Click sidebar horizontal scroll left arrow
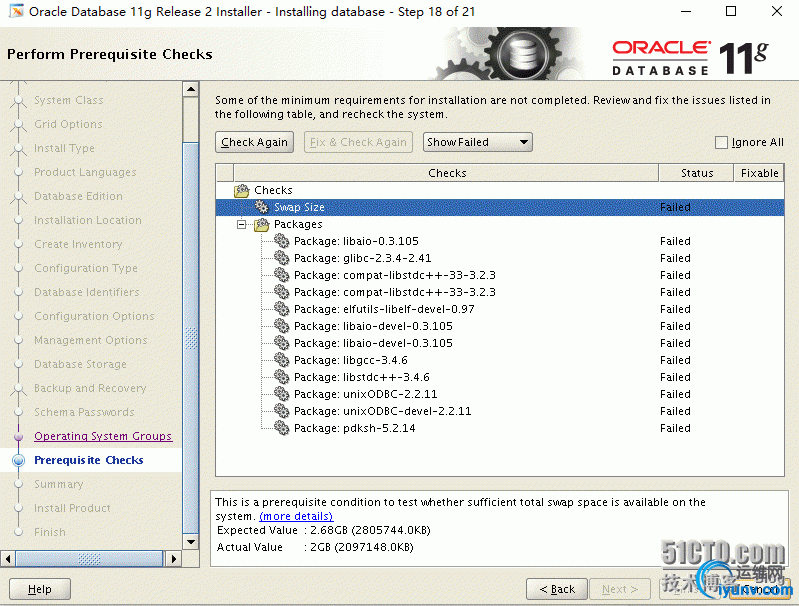This screenshot has height=606, width=799. tap(8, 559)
